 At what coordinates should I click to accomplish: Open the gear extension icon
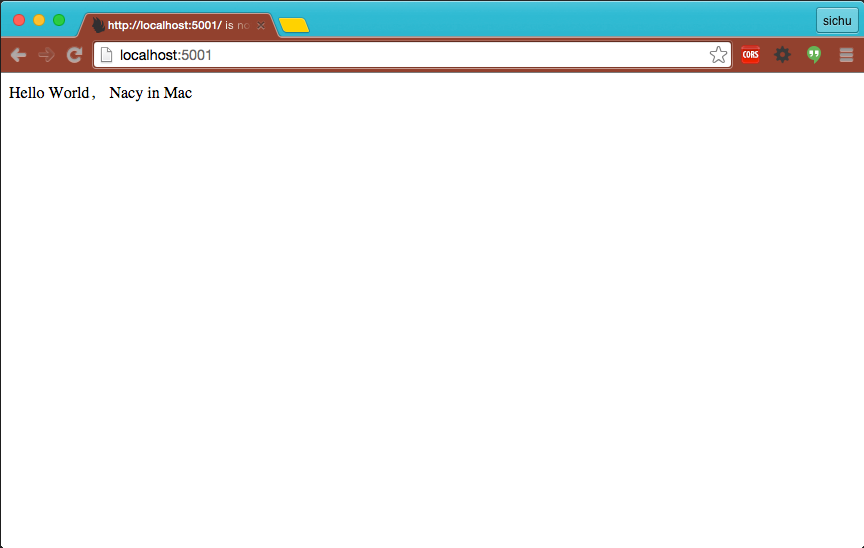click(782, 55)
